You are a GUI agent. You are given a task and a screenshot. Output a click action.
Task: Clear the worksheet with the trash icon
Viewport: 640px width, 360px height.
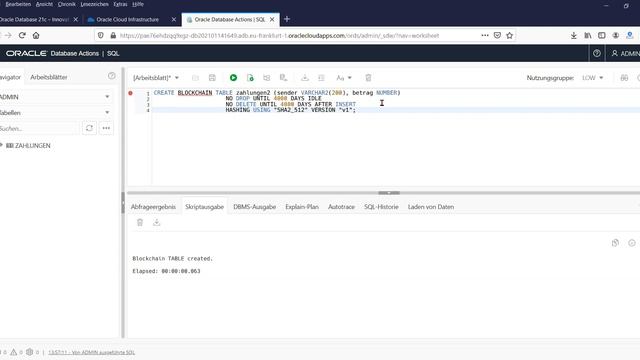point(368,78)
